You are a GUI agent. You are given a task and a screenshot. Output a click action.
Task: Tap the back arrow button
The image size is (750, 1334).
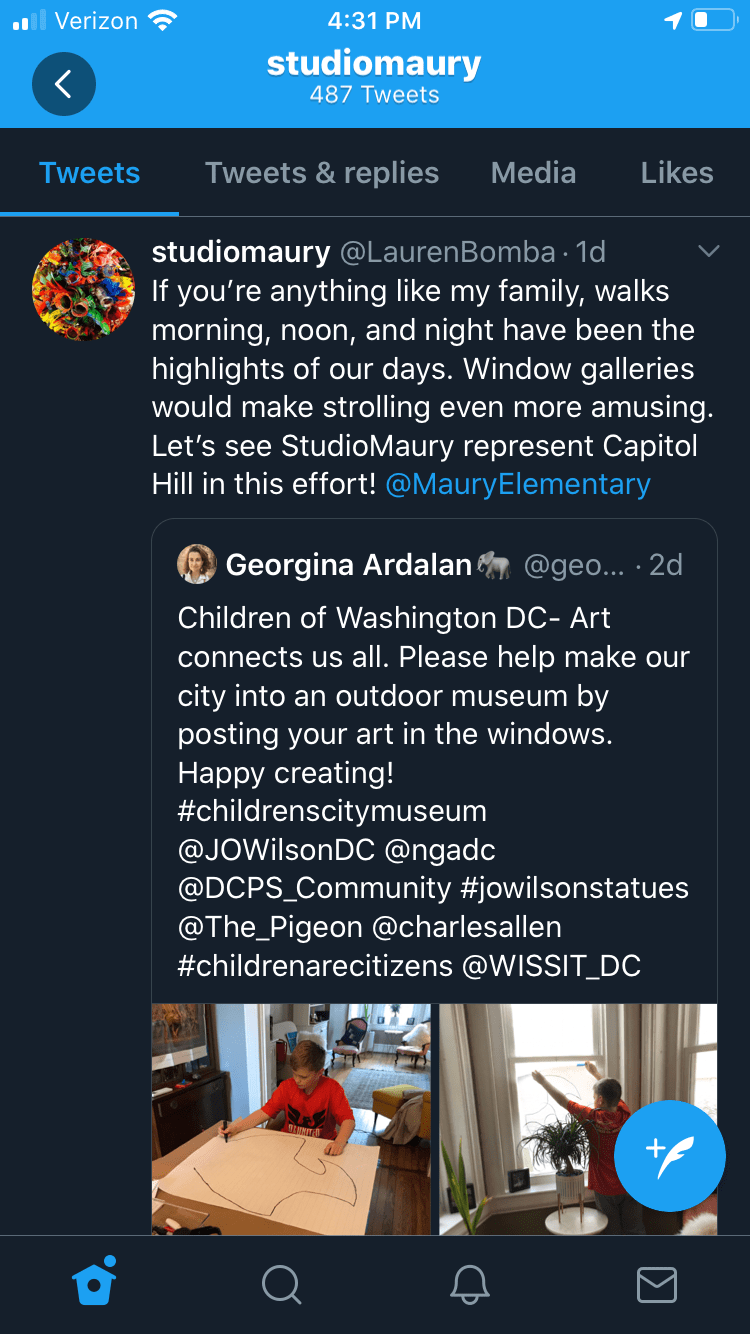click(64, 84)
